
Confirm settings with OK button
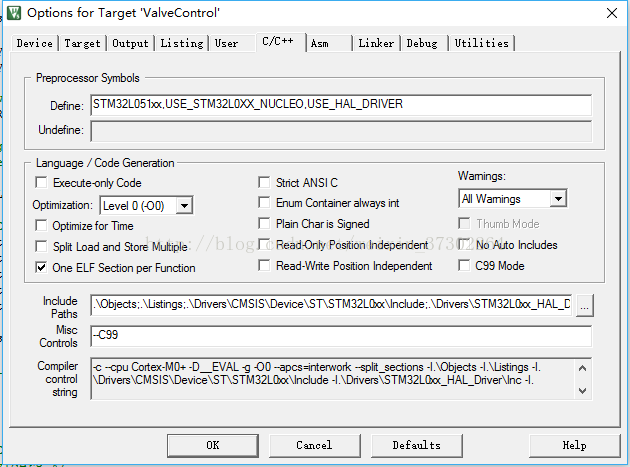[x=213, y=445]
